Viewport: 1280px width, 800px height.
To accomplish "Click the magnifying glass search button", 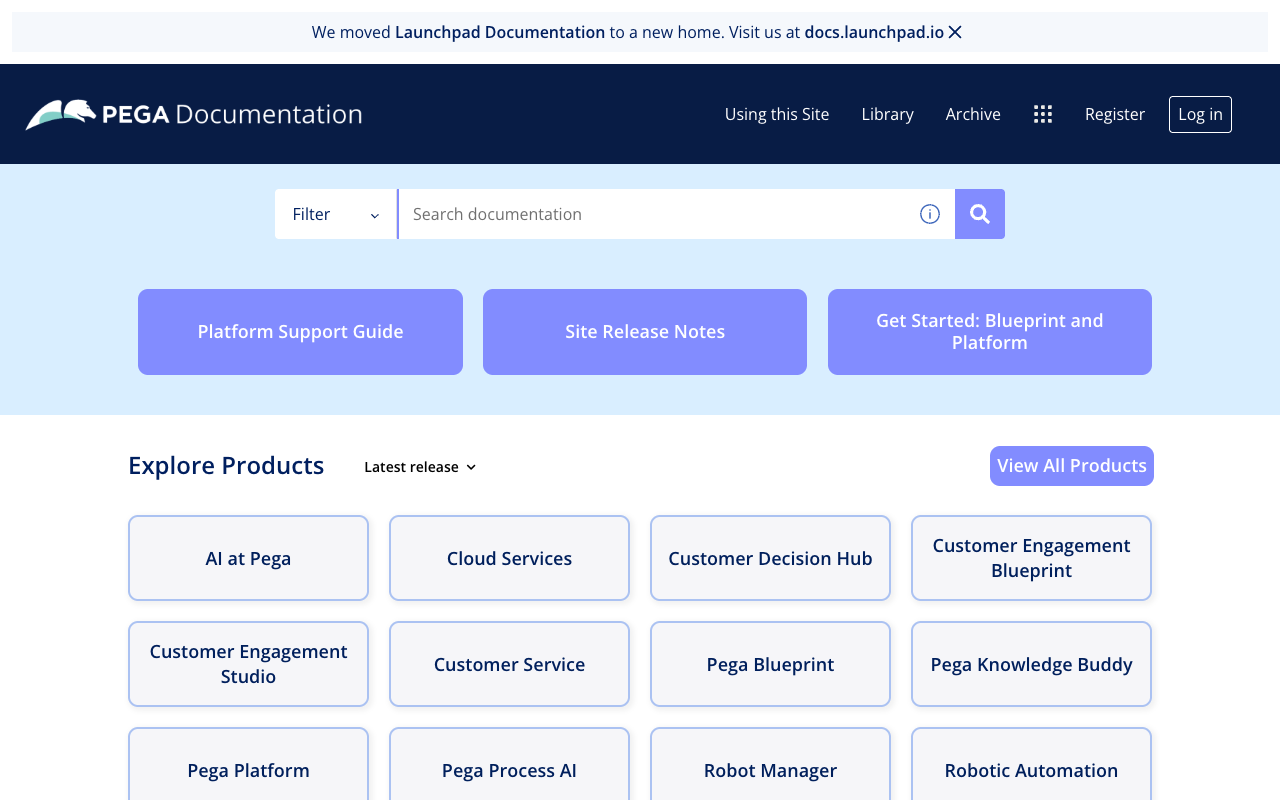I will (980, 214).
